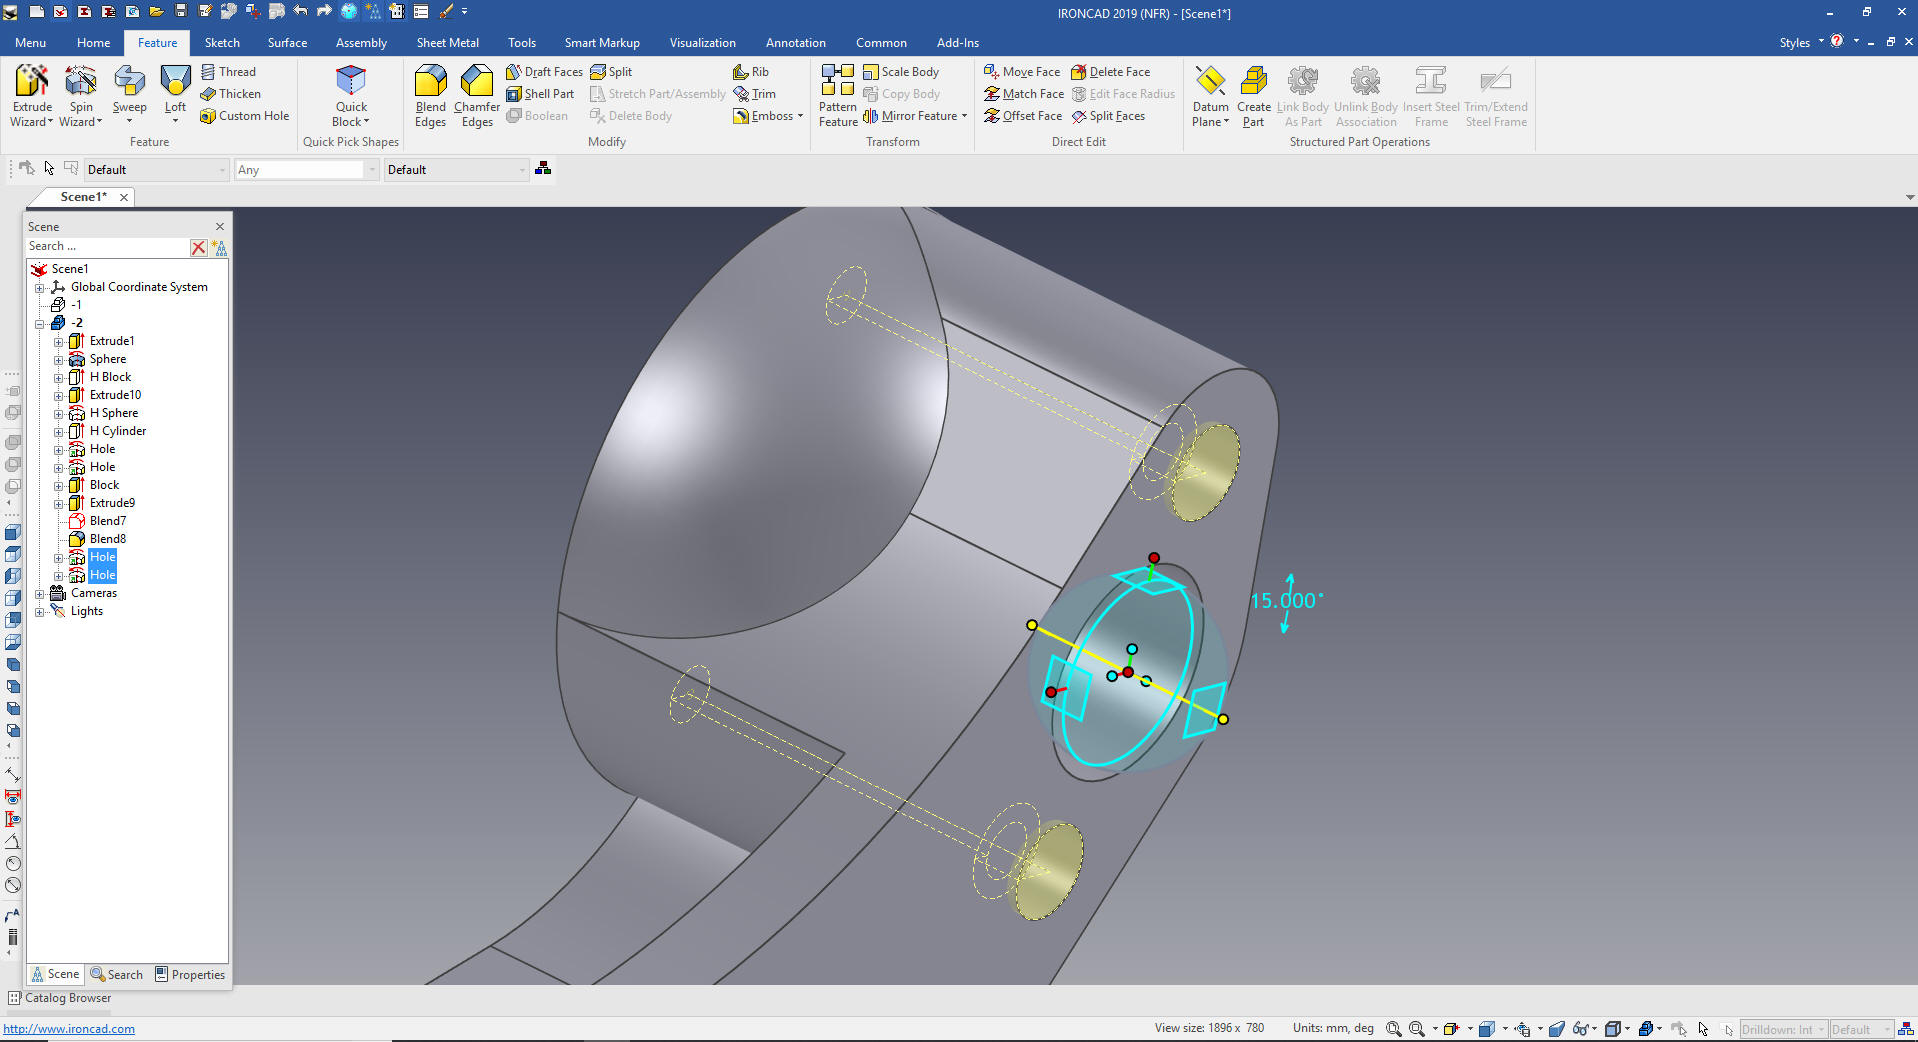Open the ironcad.com link
The width and height of the screenshot is (1918, 1042).
tap(69, 1029)
